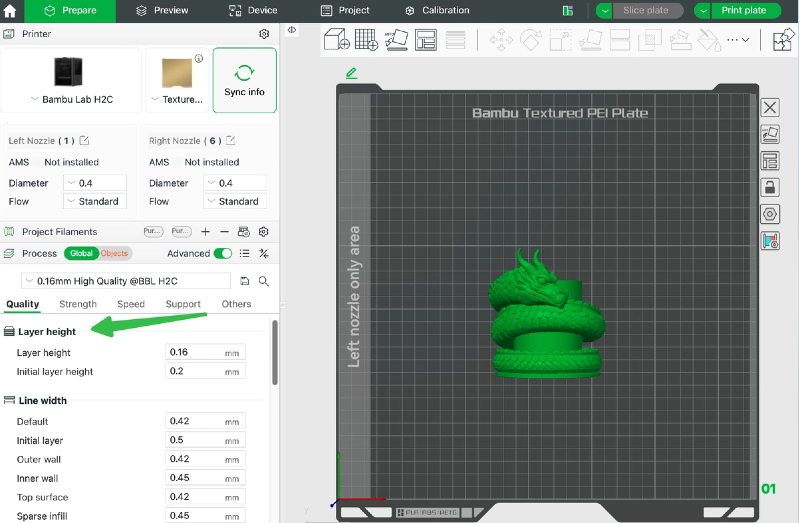Click the Outer wall line width field
The image size is (800, 523).
[205, 459]
